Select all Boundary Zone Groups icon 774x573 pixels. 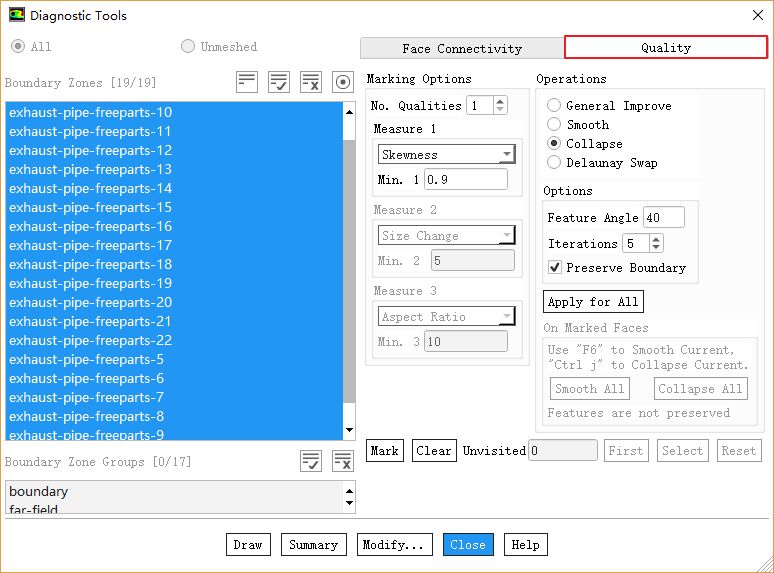click(311, 461)
